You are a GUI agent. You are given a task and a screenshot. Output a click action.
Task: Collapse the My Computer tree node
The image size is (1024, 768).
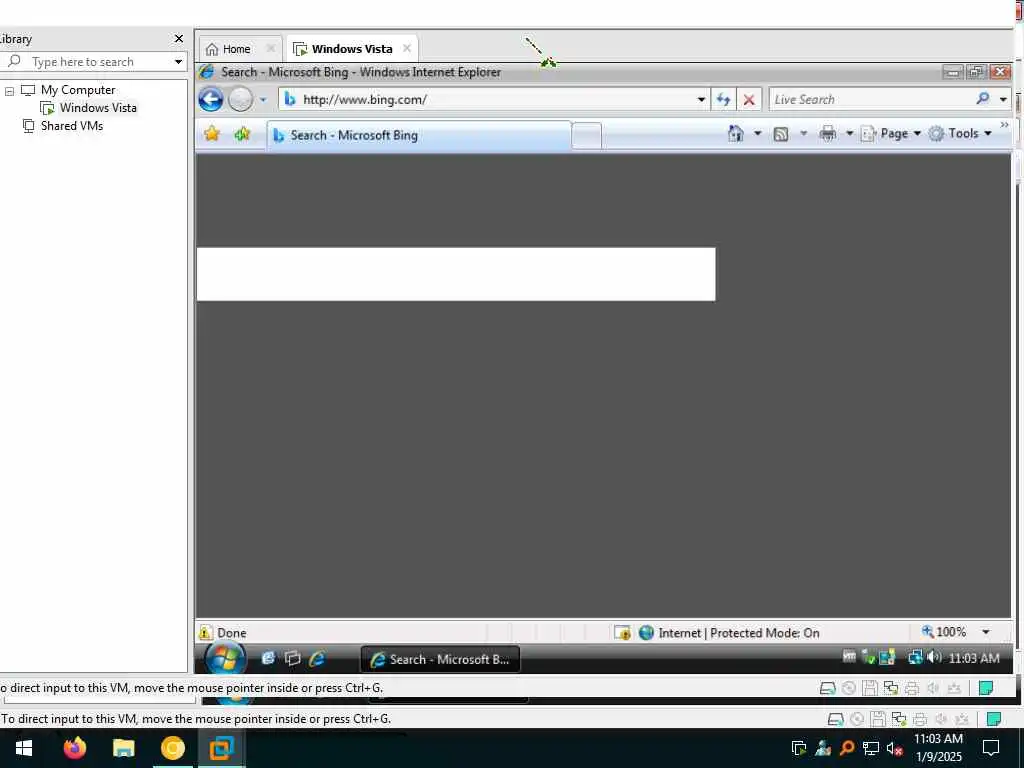coord(9,91)
